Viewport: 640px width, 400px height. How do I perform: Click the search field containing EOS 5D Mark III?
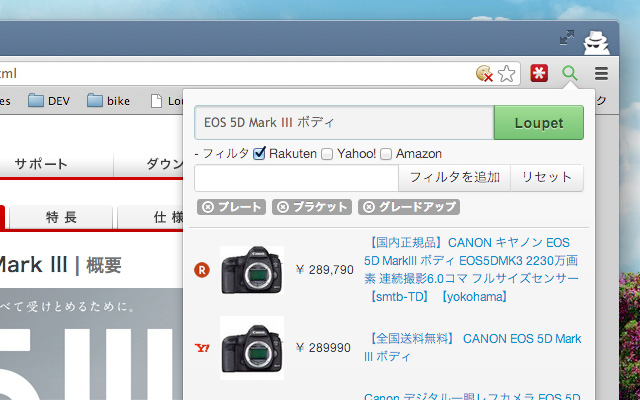click(x=344, y=123)
